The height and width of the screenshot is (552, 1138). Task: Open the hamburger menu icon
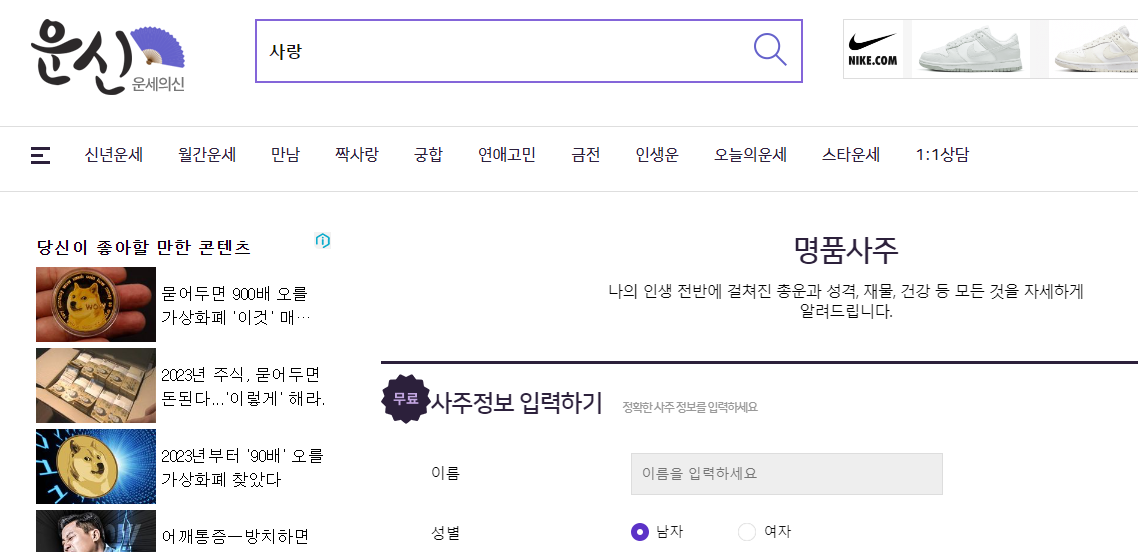pyautogui.click(x=41, y=155)
